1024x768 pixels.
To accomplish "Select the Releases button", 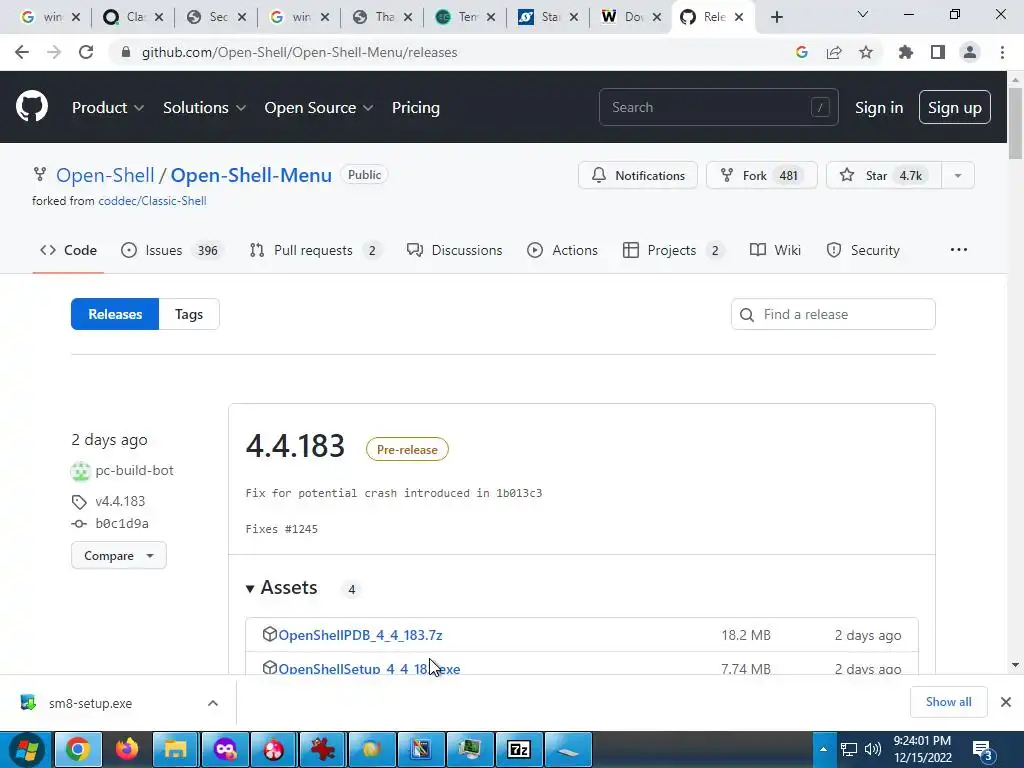I will click(x=115, y=314).
